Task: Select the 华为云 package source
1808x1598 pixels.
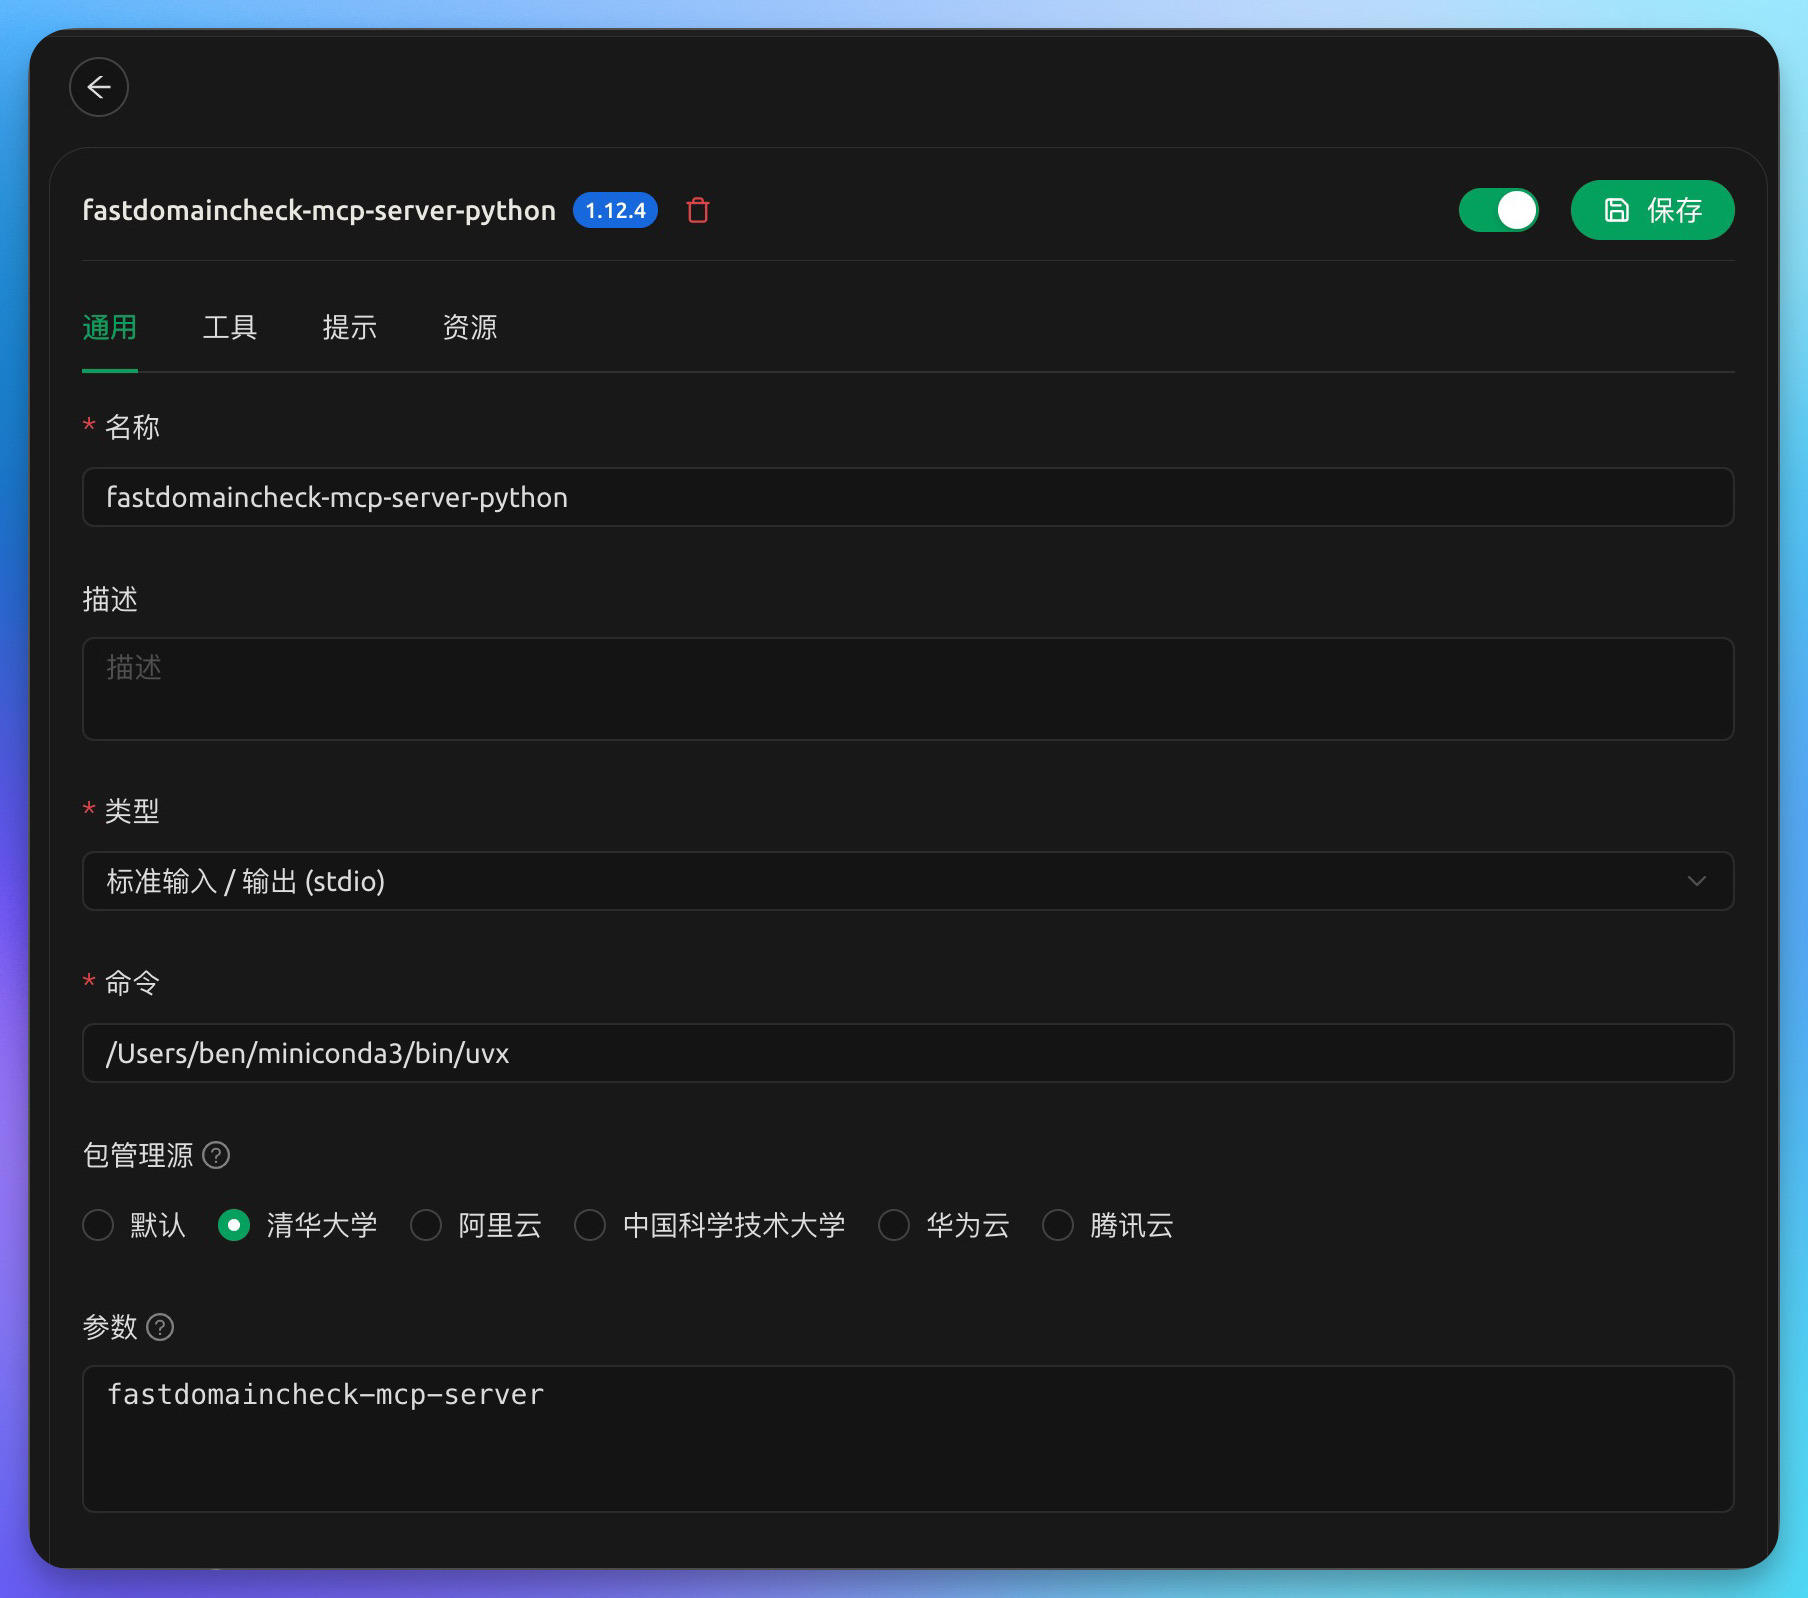Action: coord(892,1225)
